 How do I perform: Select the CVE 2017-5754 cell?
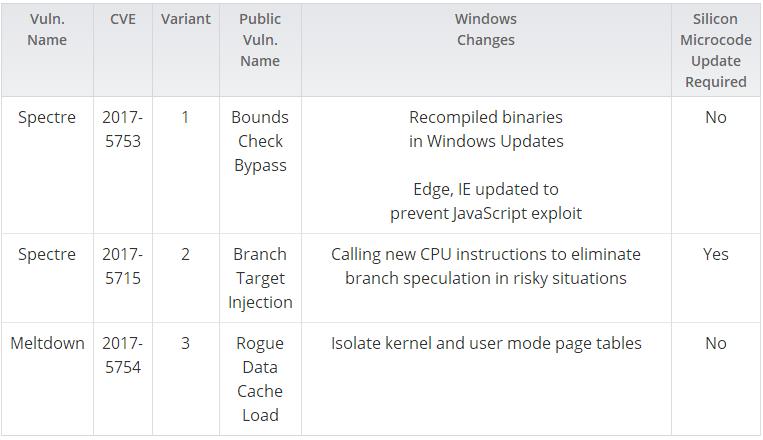coord(122,355)
